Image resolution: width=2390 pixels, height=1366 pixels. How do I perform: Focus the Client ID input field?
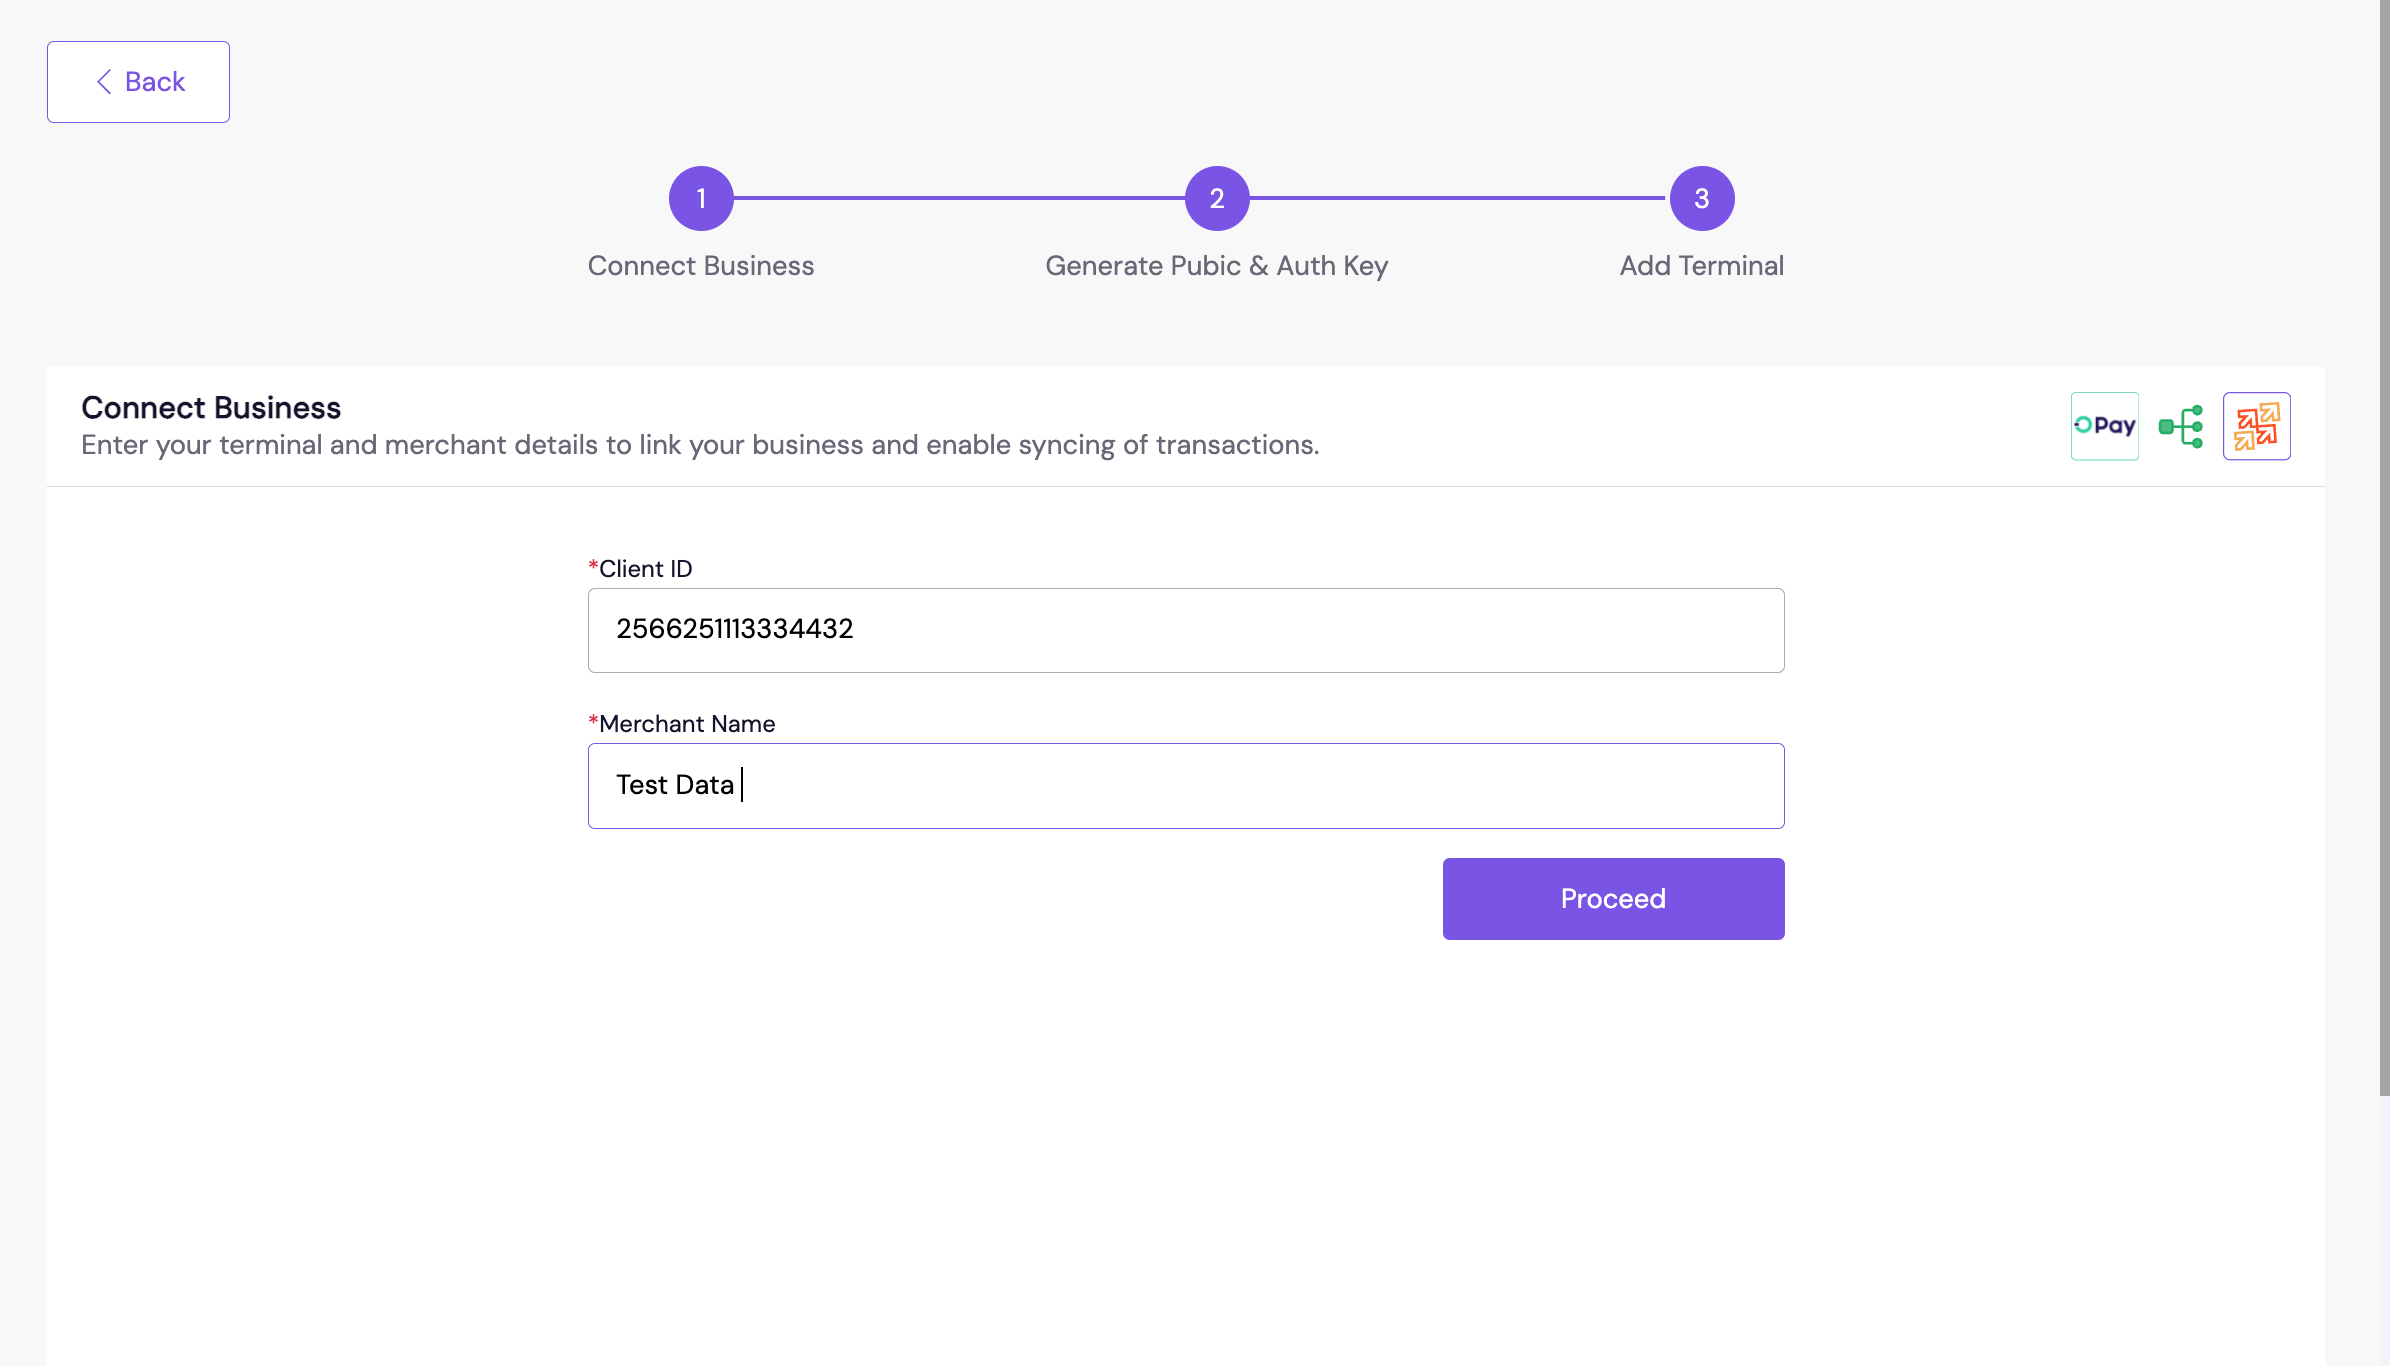pyautogui.click(x=1185, y=630)
